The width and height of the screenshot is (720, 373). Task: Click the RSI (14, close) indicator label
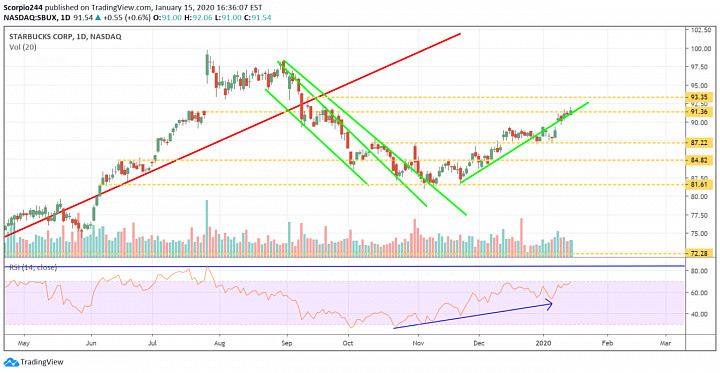coord(34,268)
